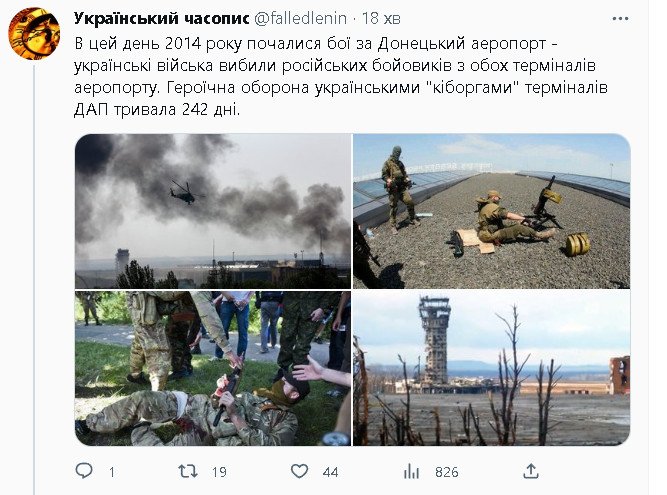
Task: Open the destroyed control tower photo
Action: tap(492, 368)
